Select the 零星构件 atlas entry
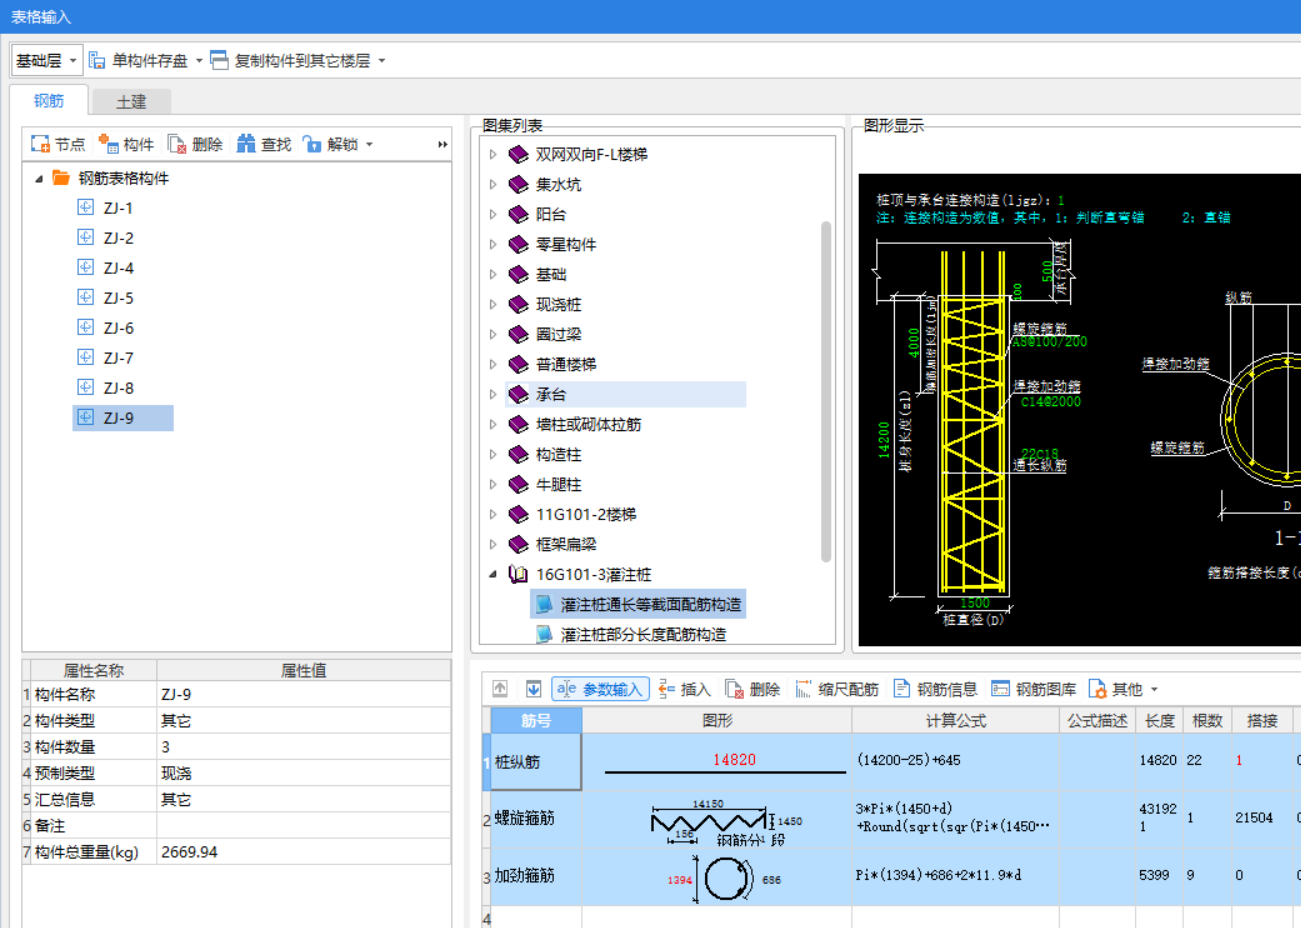 point(566,244)
